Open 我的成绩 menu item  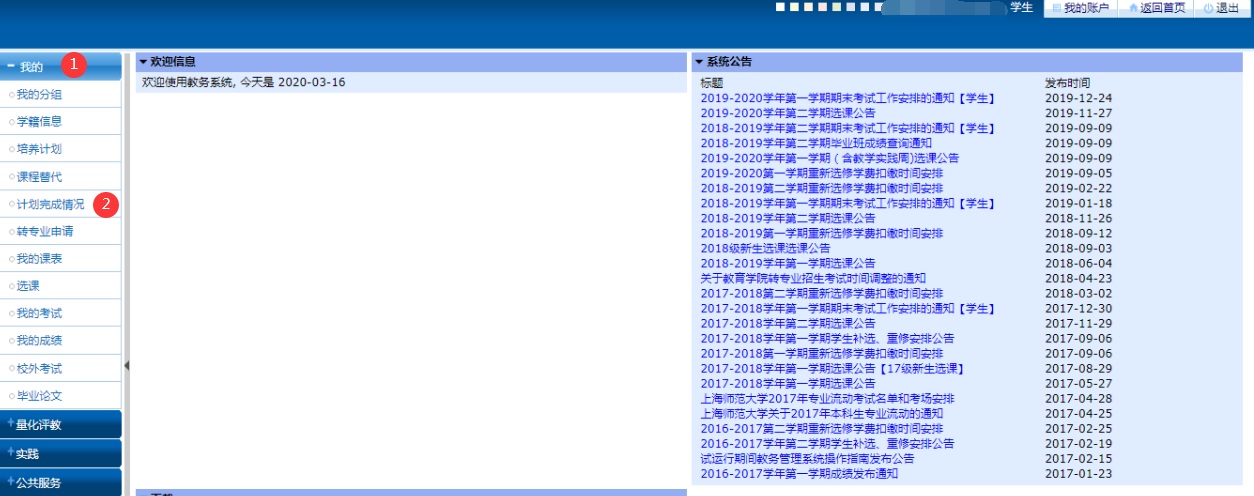click(x=39, y=341)
